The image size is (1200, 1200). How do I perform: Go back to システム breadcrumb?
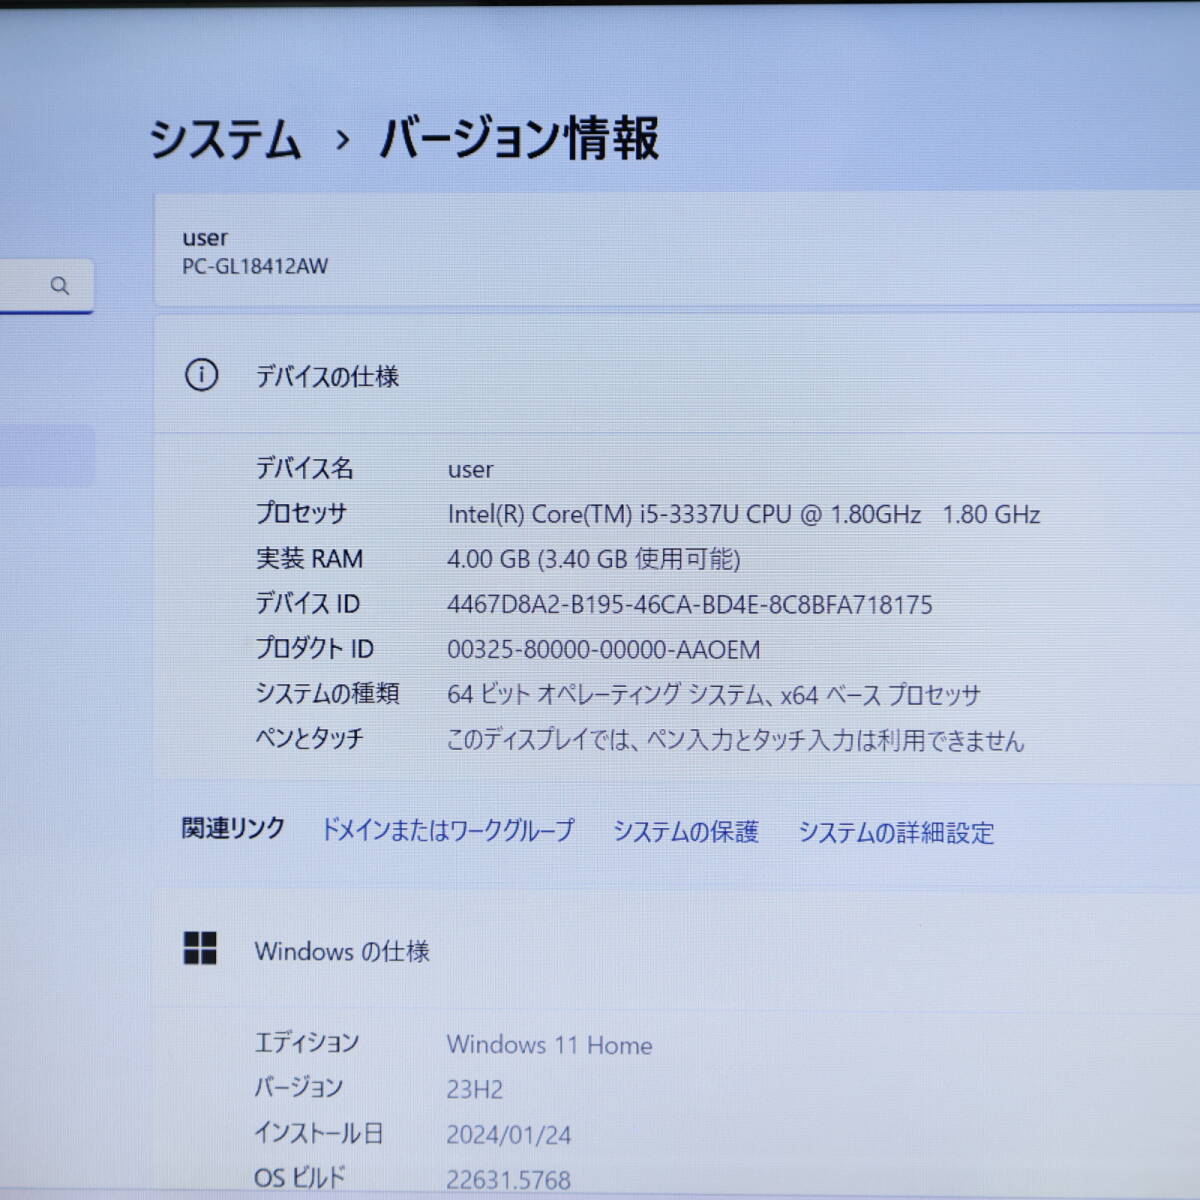[x=225, y=138]
